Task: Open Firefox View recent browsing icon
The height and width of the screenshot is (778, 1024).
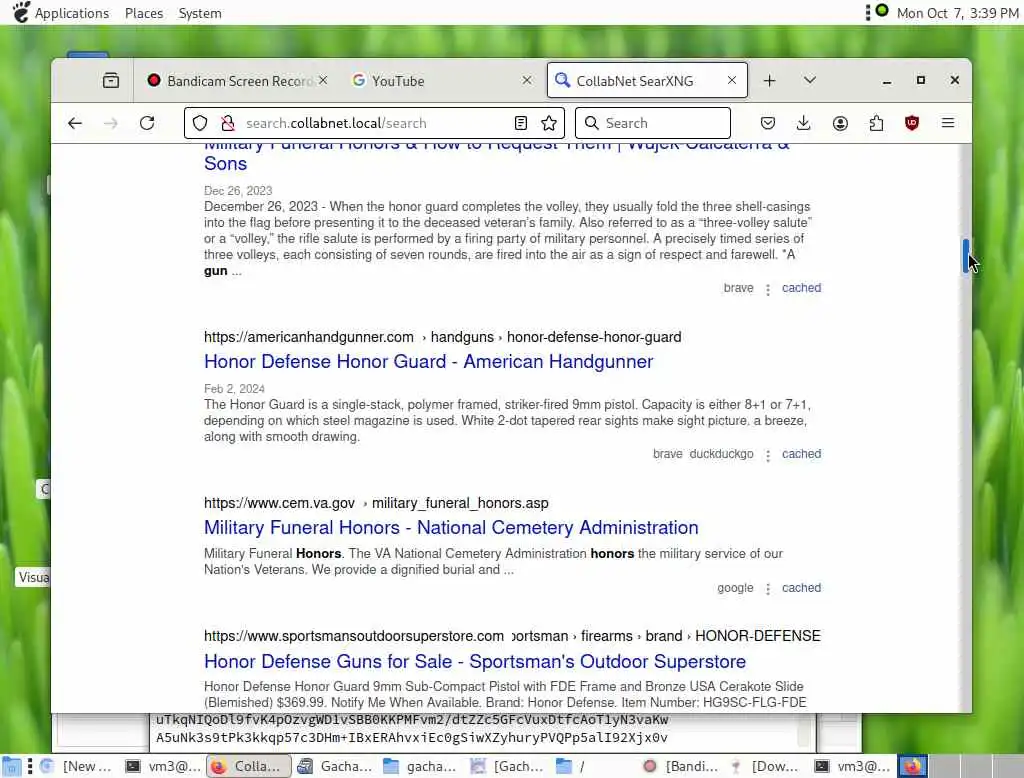Action: pyautogui.click(x=111, y=80)
